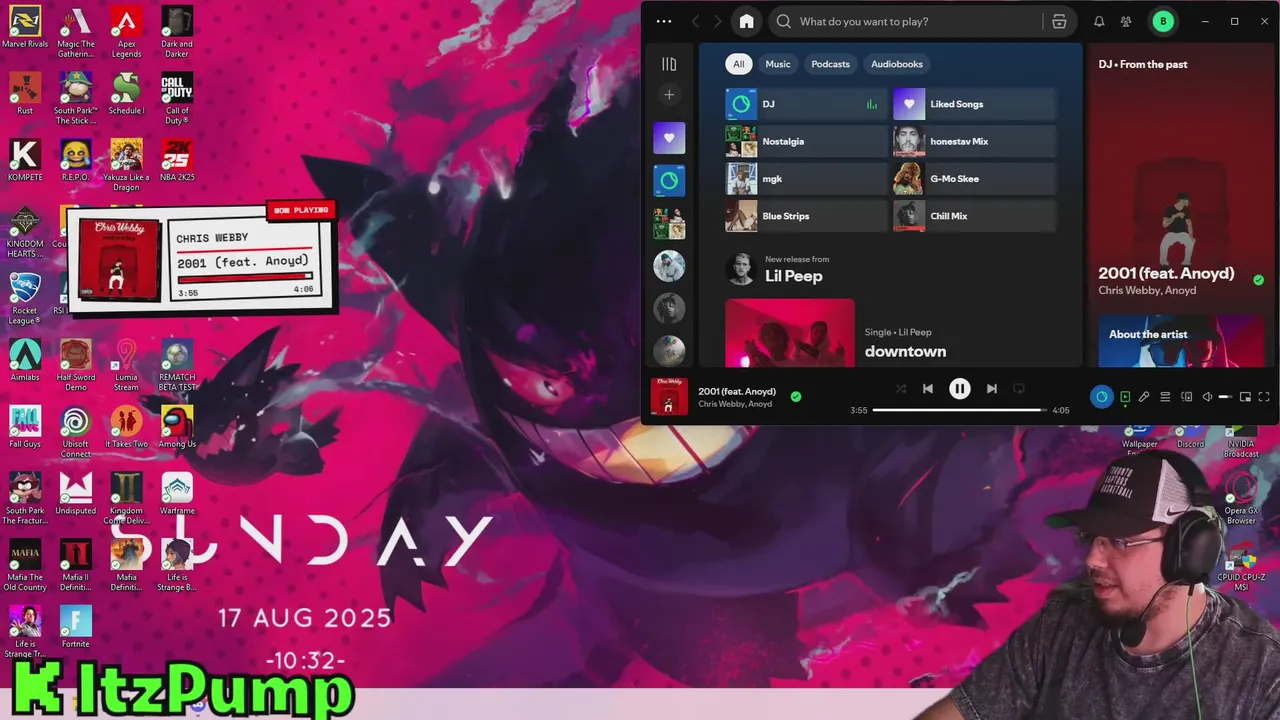Select Among Us desktop icon
Image resolution: width=1280 pixels, height=720 pixels.
pyautogui.click(x=177, y=427)
